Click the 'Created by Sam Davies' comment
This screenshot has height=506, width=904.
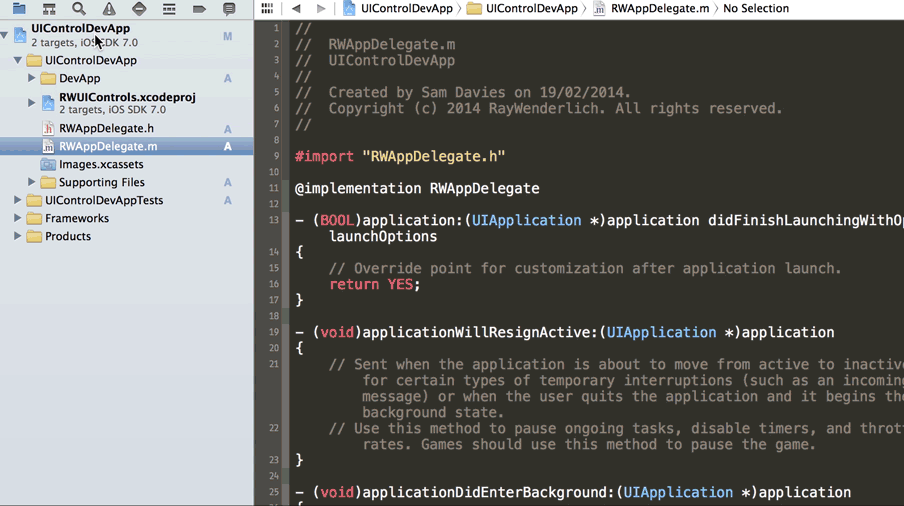pyautogui.click(x=463, y=92)
